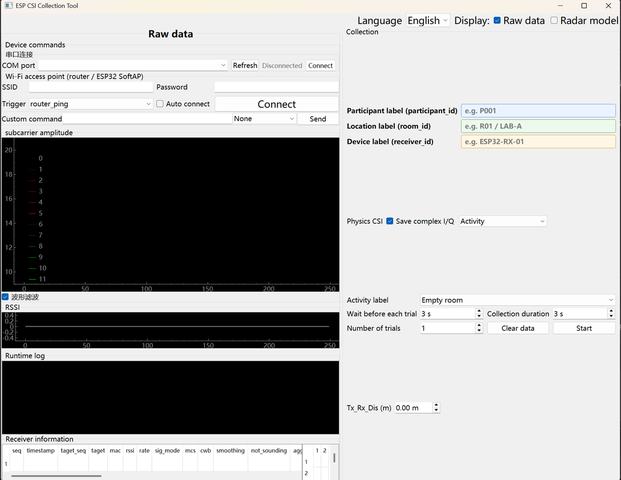Image resolution: width=621 pixels, height=480 pixels.
Task: Click the vertical scrollbar of the receiver table
Action: (x=335, y=458)
